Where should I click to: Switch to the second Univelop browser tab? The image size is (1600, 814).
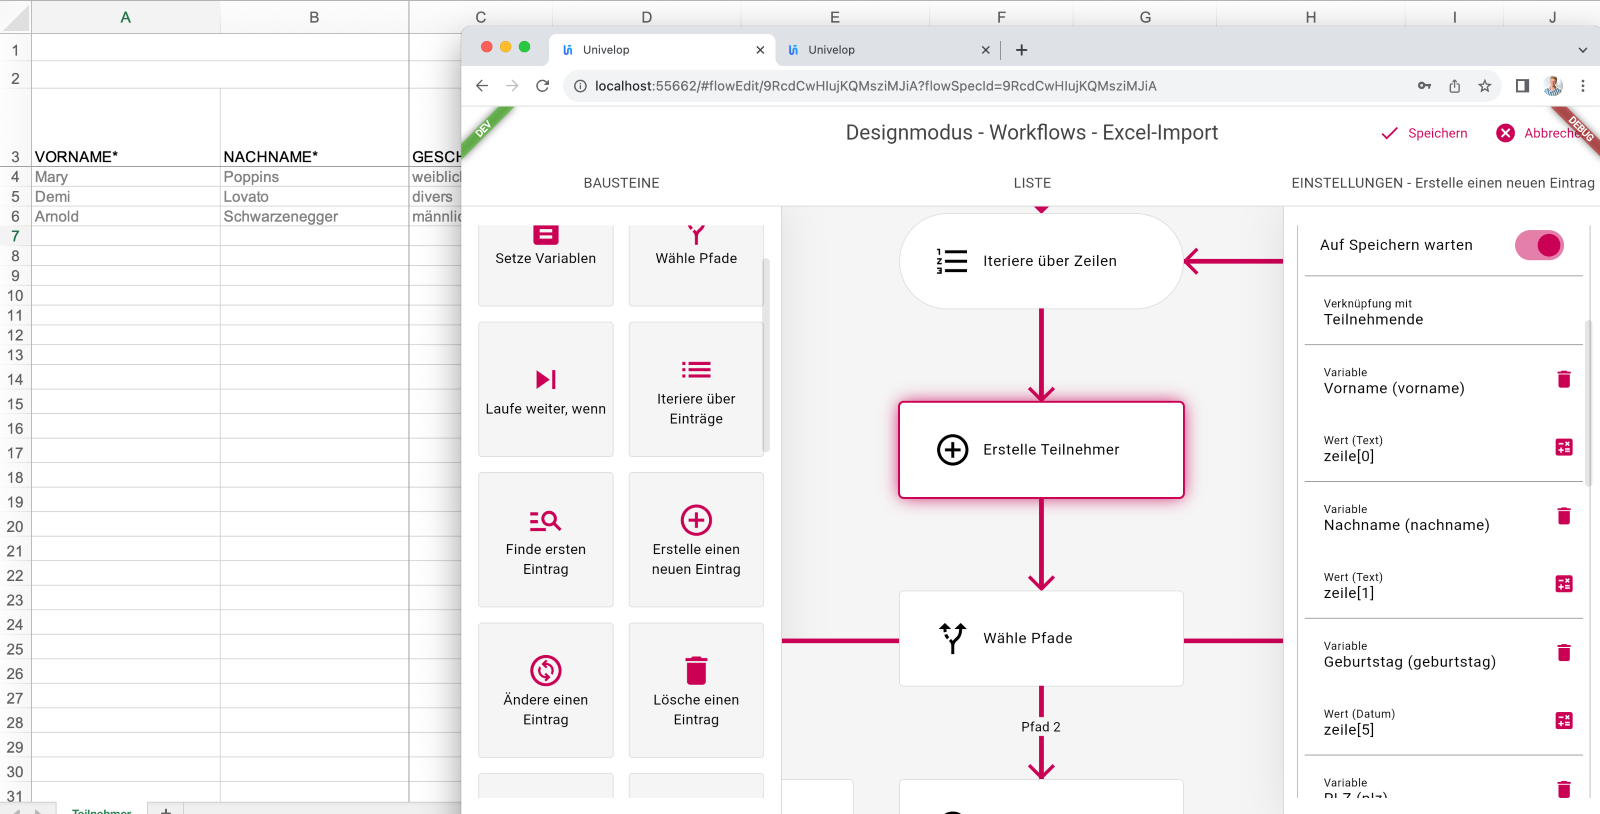888,50
